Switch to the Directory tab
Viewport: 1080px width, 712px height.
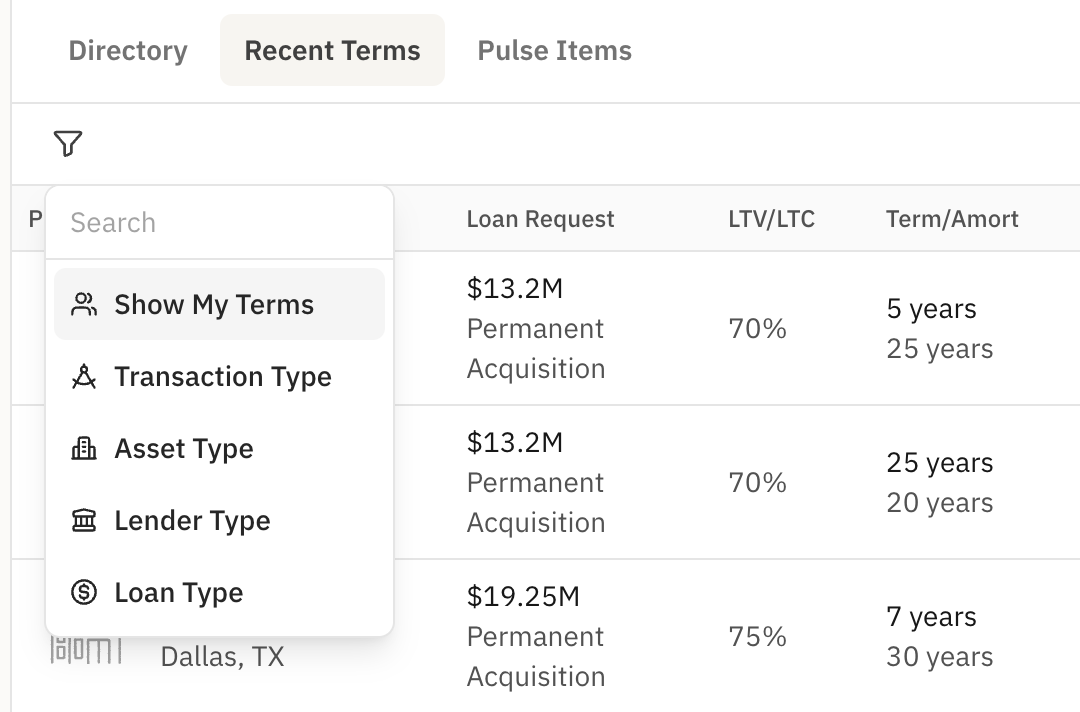(x=127, y=50)
